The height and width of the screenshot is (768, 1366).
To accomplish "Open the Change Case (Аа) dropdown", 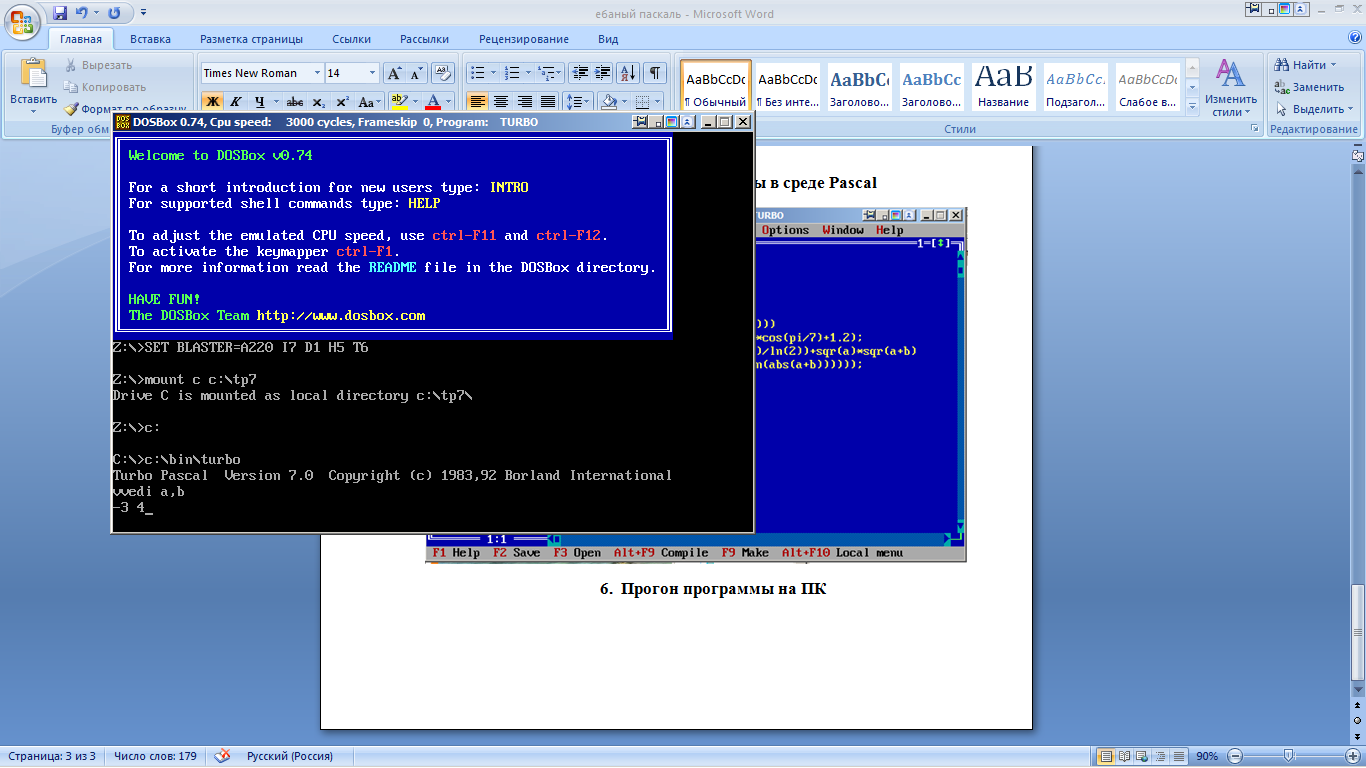I will pos(370,102).
